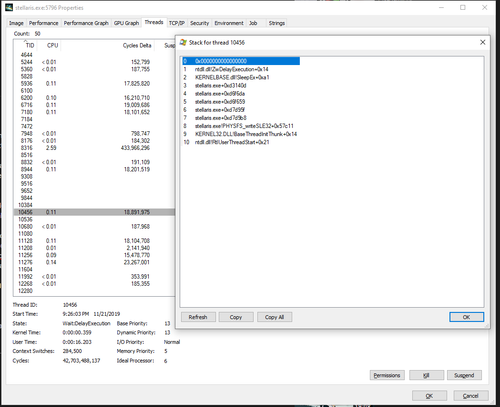Open the TCP/IP tab
The height and width of the screenshot is (407, 500).
(177, 23)
